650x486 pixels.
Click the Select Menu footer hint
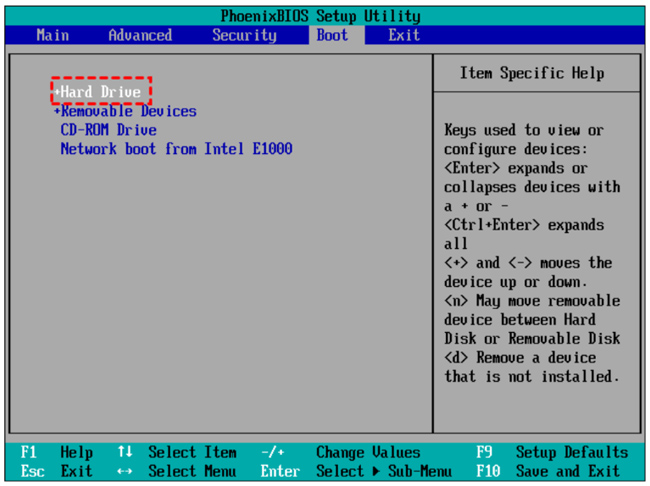[177, 471]
